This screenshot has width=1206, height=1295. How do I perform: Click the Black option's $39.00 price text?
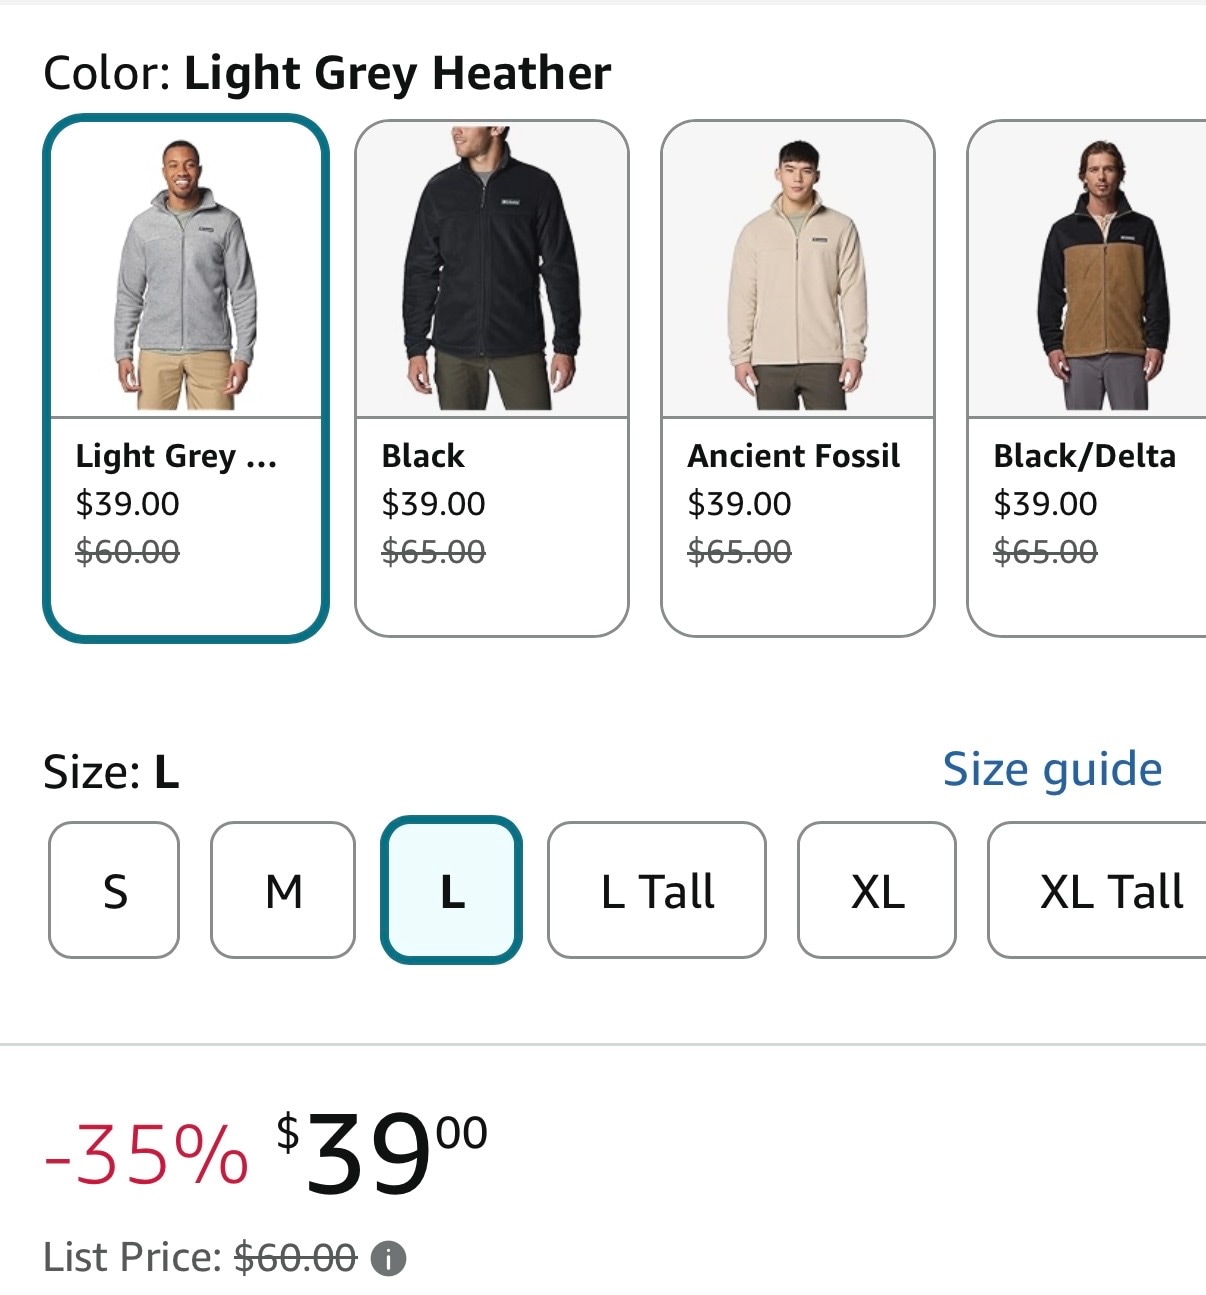click(x=433, y=504)
